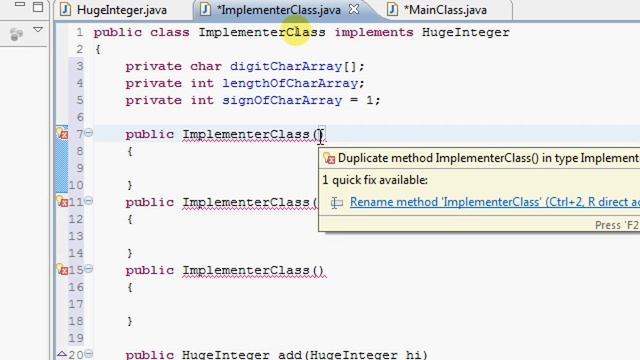
Task: Click the left panel toolbar icon
Action: coord(16,34)
